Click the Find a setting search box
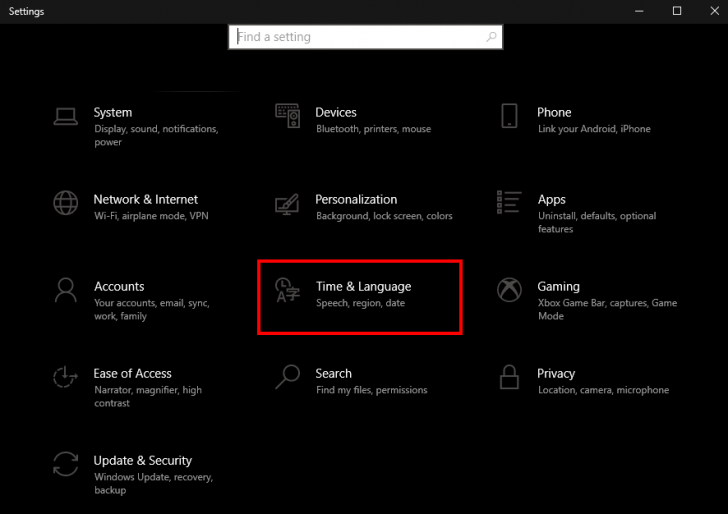The image size is (728, 514). 360,37
